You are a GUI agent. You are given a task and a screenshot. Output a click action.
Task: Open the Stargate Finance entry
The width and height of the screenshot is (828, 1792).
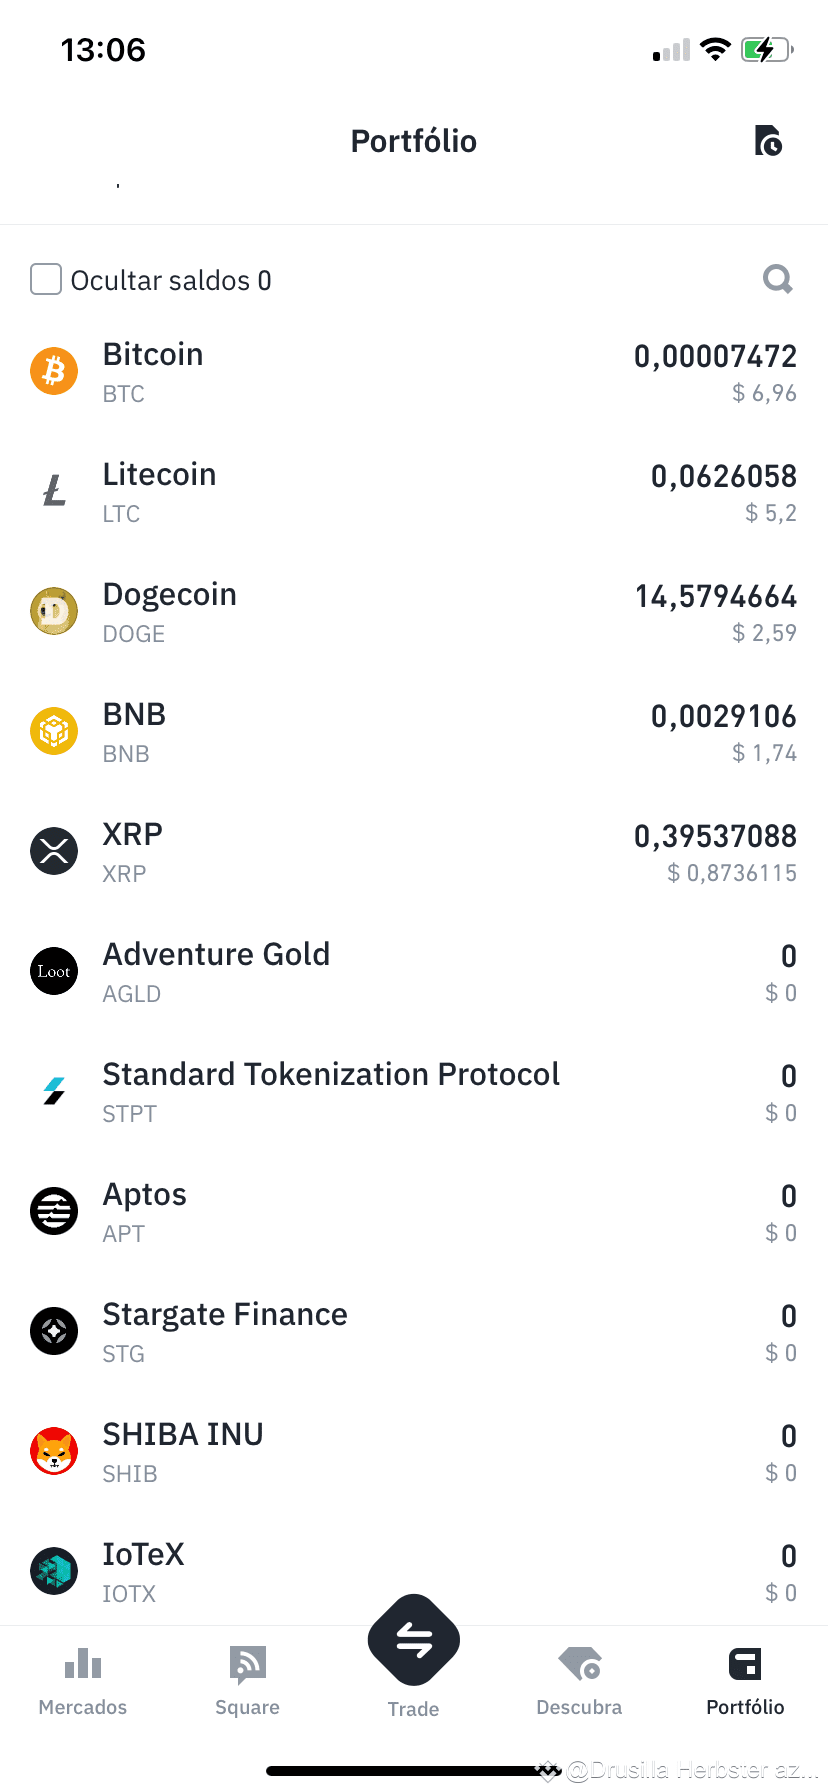point(414,1331)
